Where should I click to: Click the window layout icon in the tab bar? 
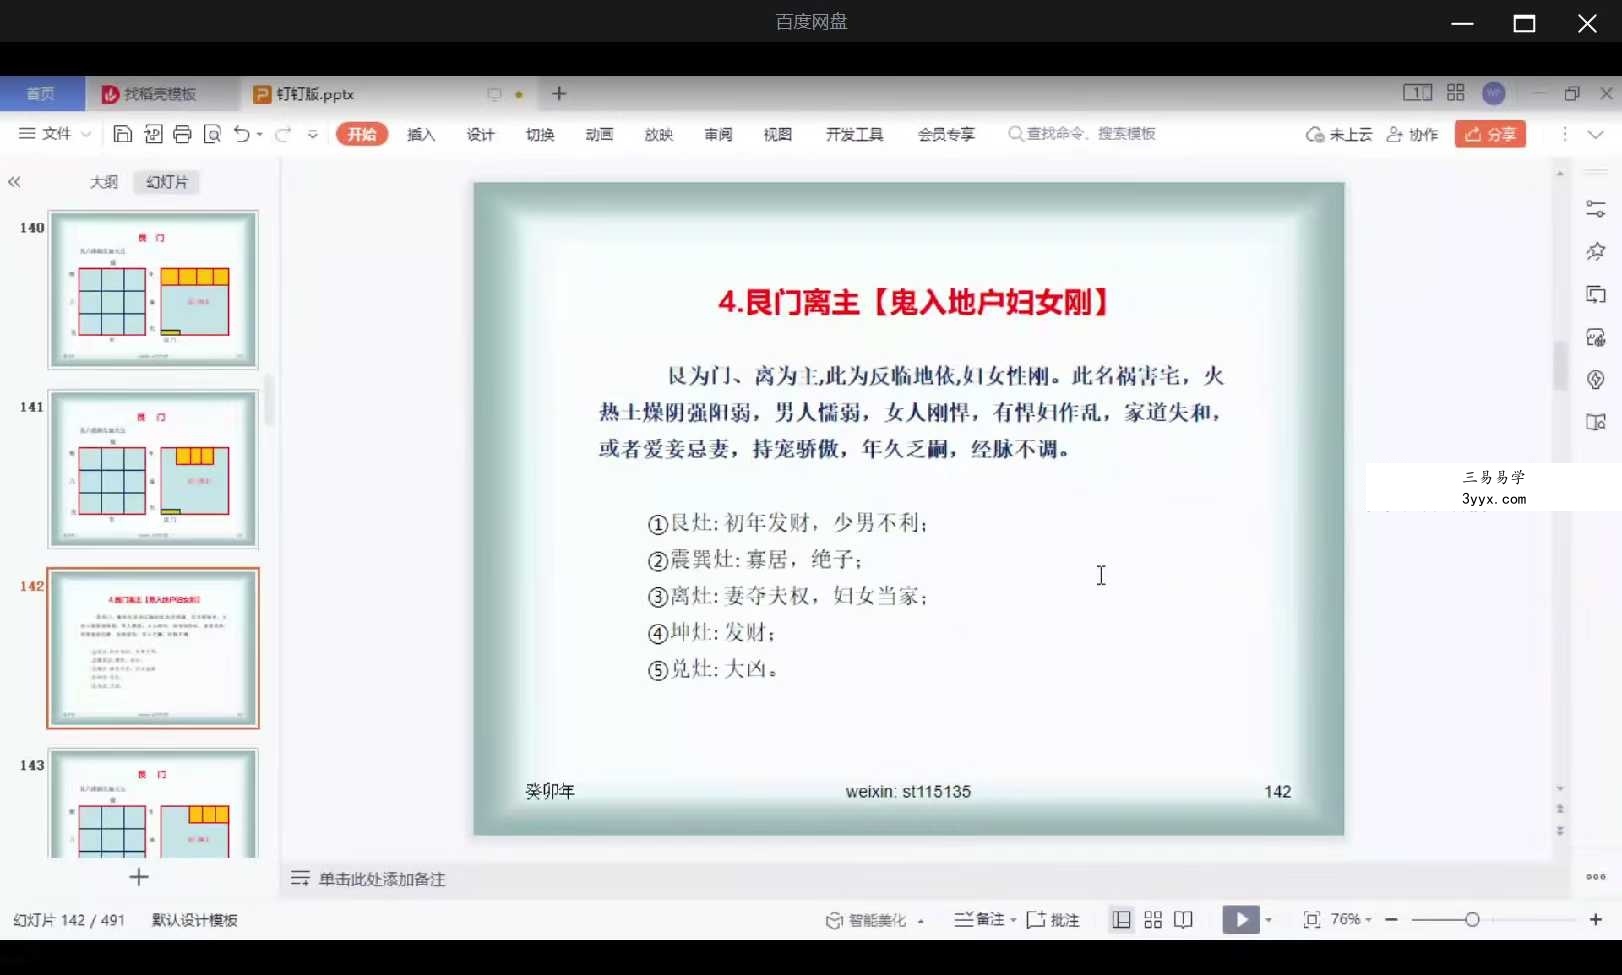1417,93
